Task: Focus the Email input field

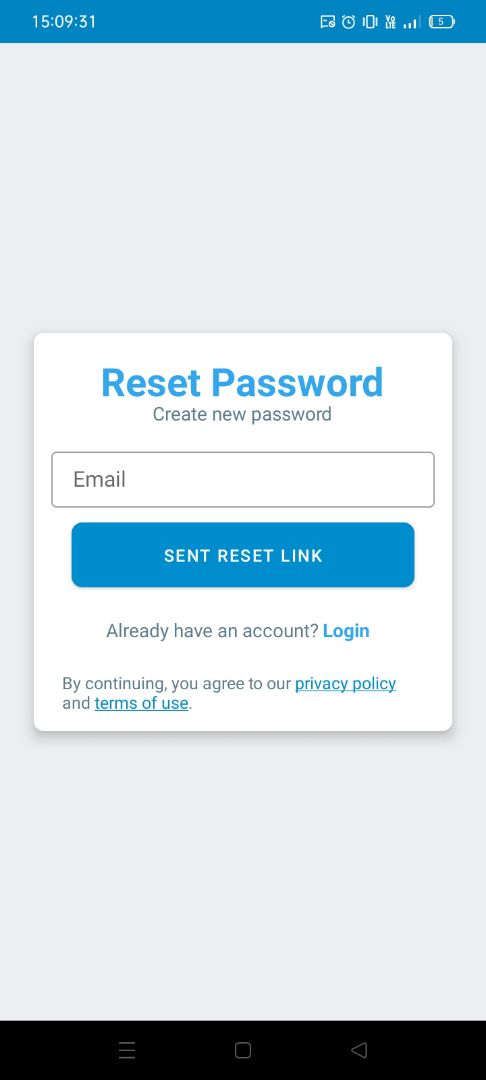Action: pos(243,479)
